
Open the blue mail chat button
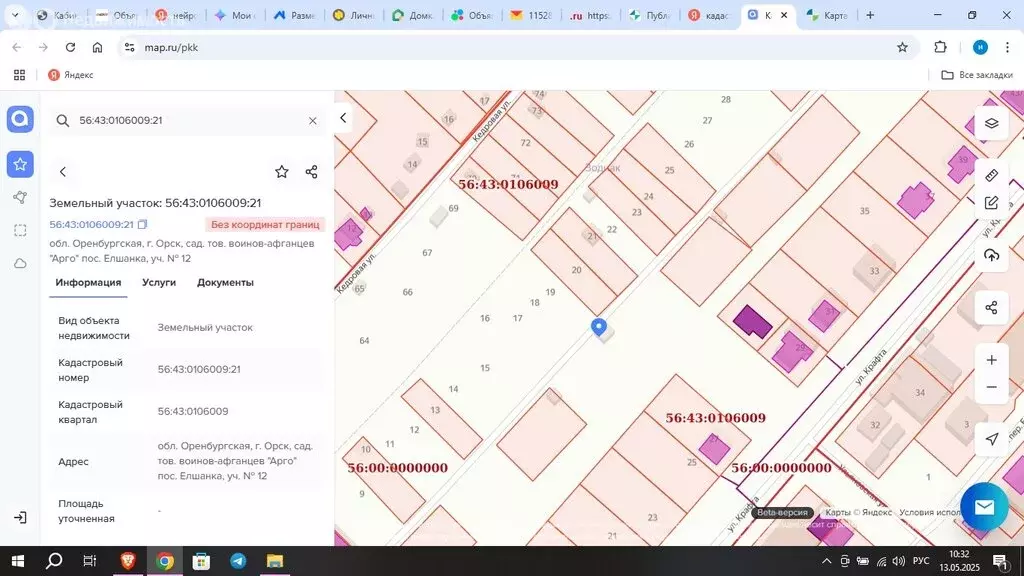984,507
